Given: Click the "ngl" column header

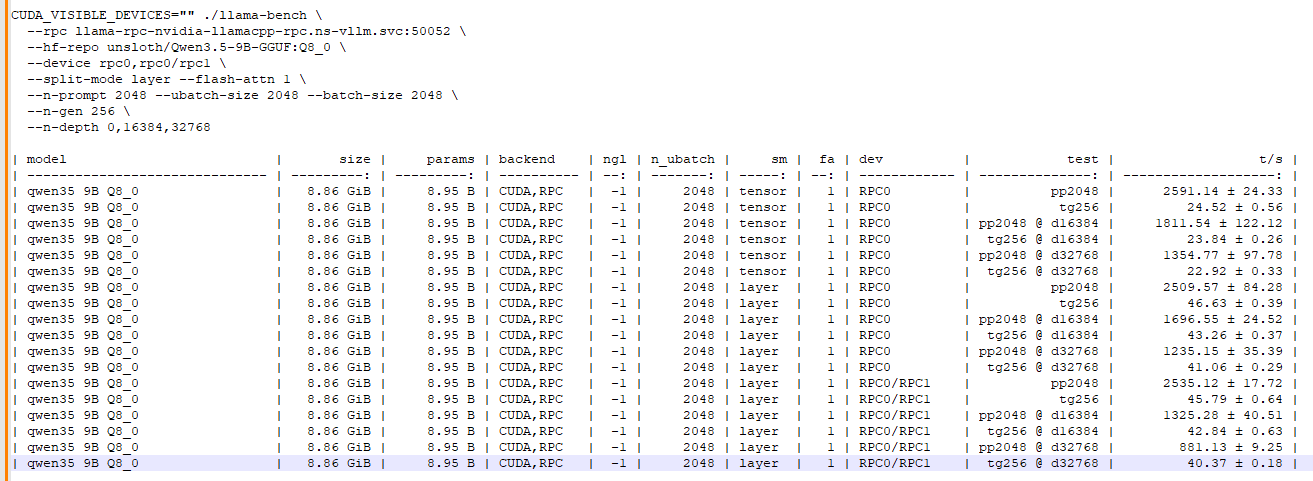Looking at the screenshot, I should (x=614, y=159).
